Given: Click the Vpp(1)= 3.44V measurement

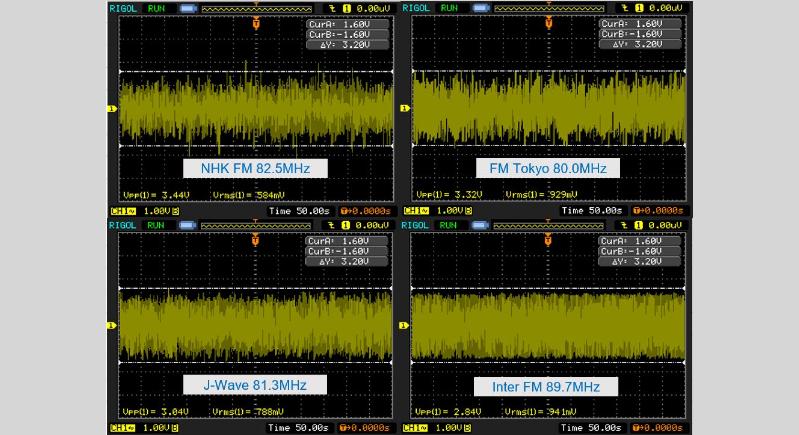Looking at the screenshot, I should click(156, 195).
